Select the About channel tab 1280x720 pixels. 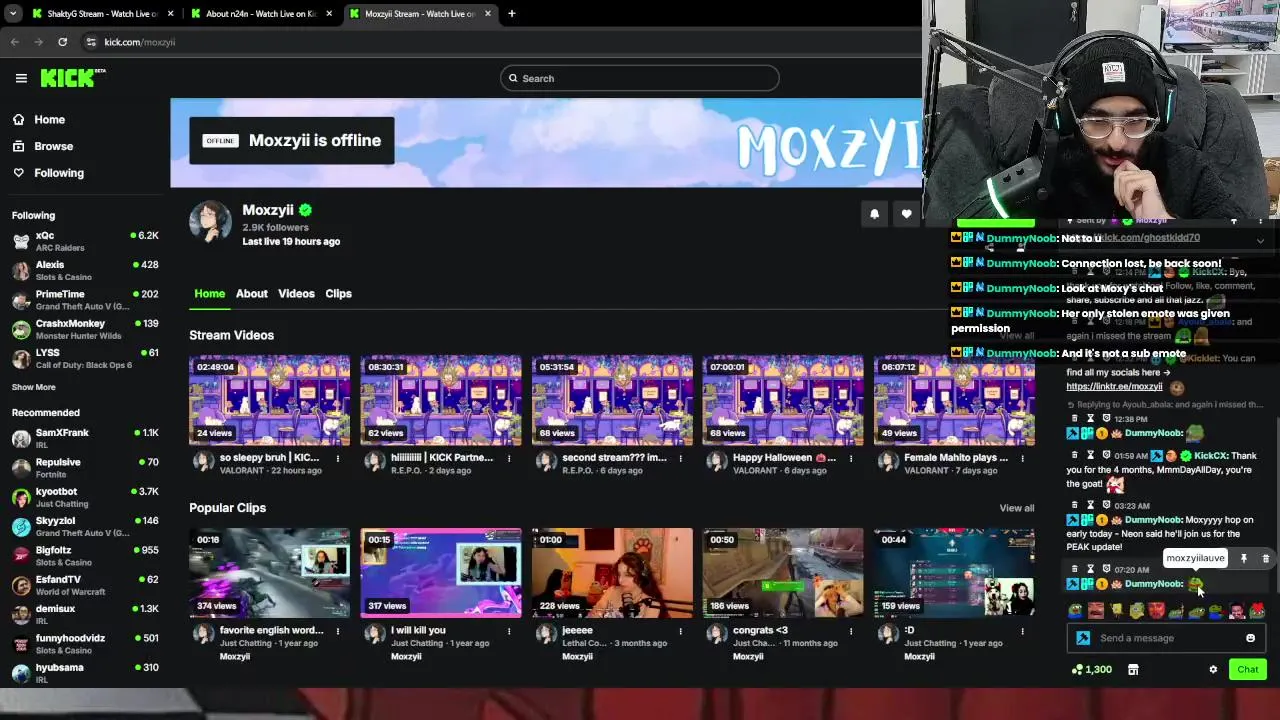[251, 293]
